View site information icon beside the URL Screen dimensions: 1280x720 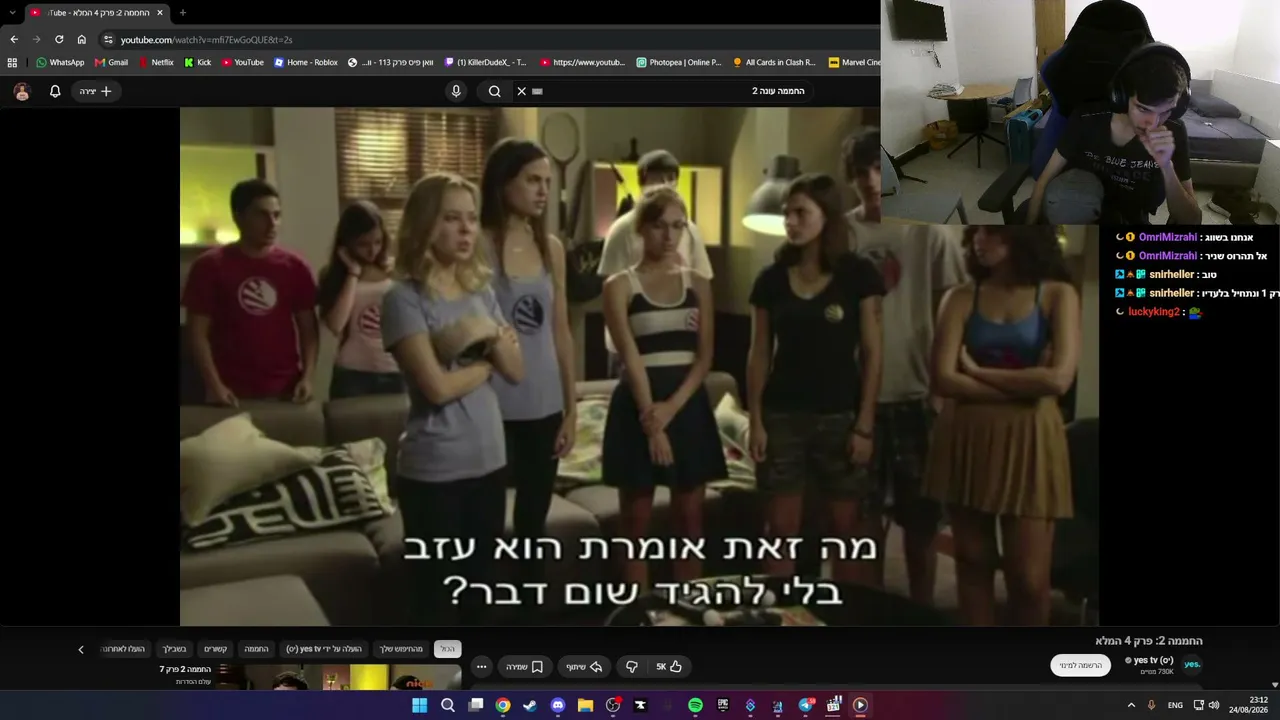(x=108, y=39)
